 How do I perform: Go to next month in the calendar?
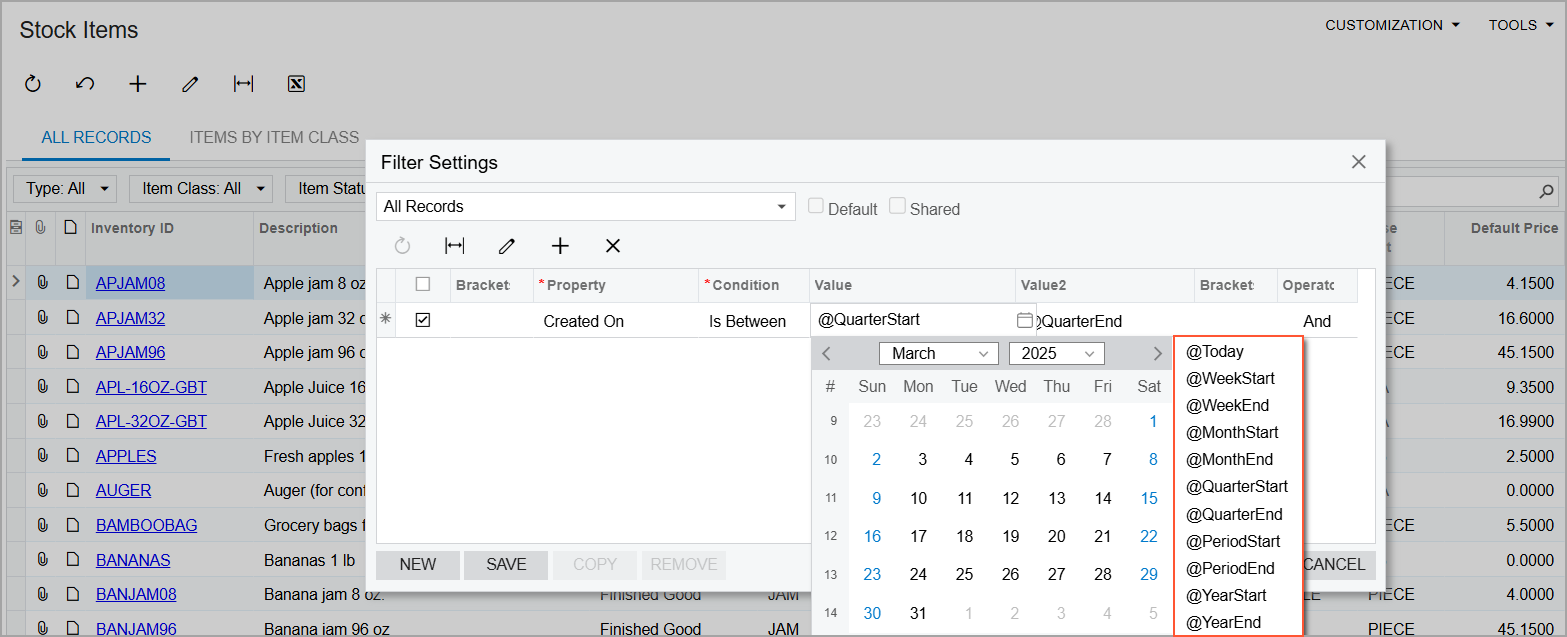click(1157, 353)
